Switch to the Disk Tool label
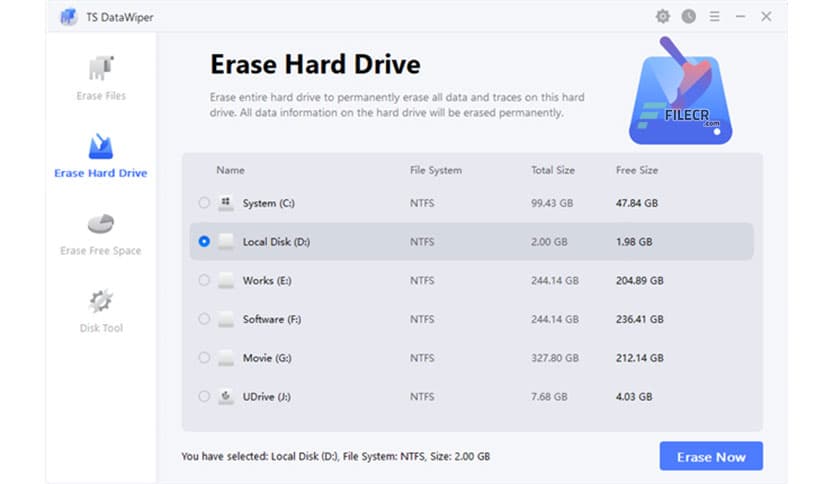Image resolution: width=836 pixels, height=484 pixels. coord(101,328)
